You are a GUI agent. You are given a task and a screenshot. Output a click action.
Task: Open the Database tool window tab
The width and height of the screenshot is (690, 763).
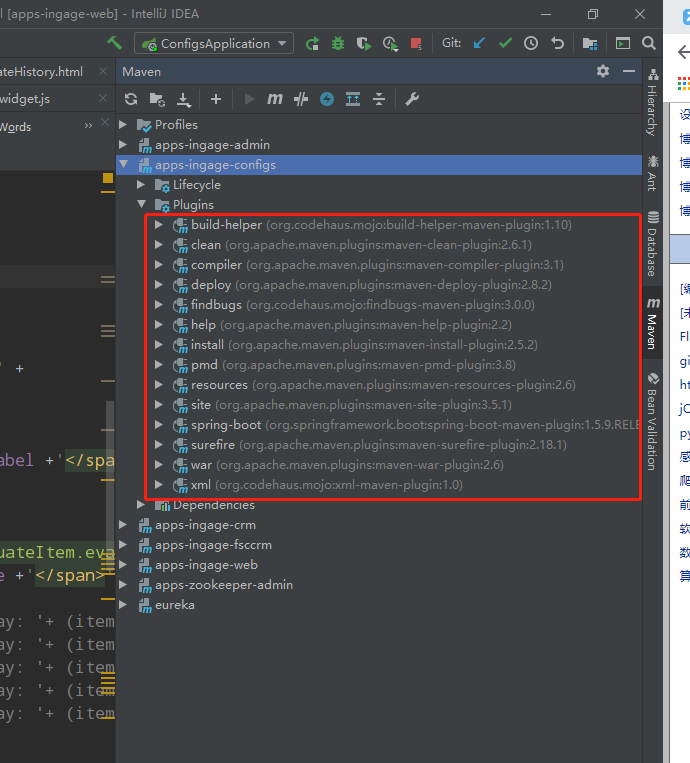coord(653,244)
